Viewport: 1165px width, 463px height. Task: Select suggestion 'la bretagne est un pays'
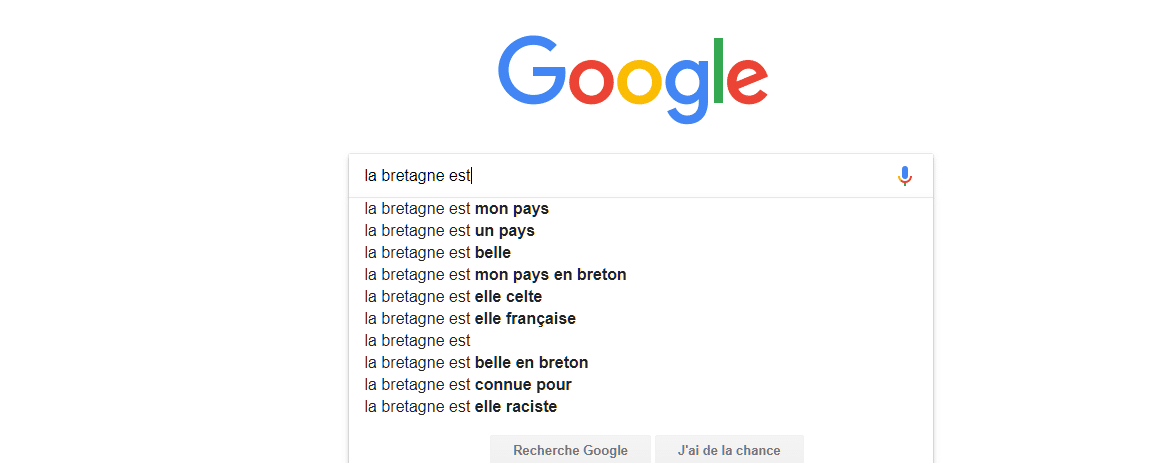[x=640, y=231]
